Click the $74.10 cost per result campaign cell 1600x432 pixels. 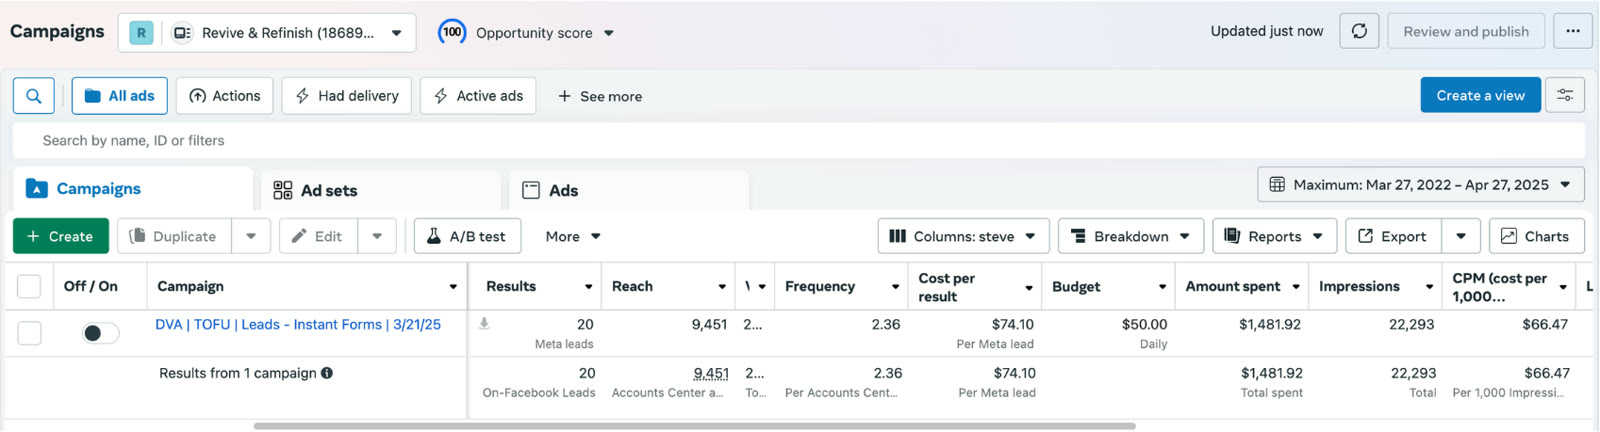(x=974, y=333)
